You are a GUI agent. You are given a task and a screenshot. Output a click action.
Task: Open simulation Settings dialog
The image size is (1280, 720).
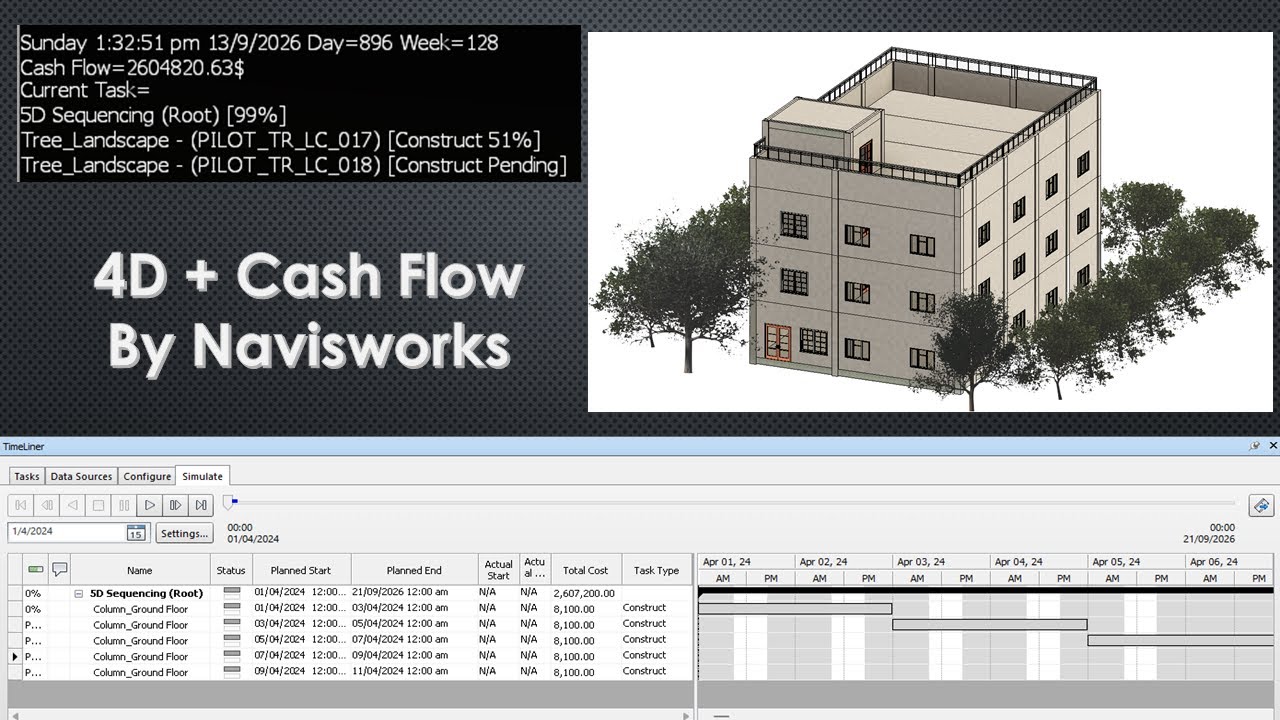tap(184, 533)
